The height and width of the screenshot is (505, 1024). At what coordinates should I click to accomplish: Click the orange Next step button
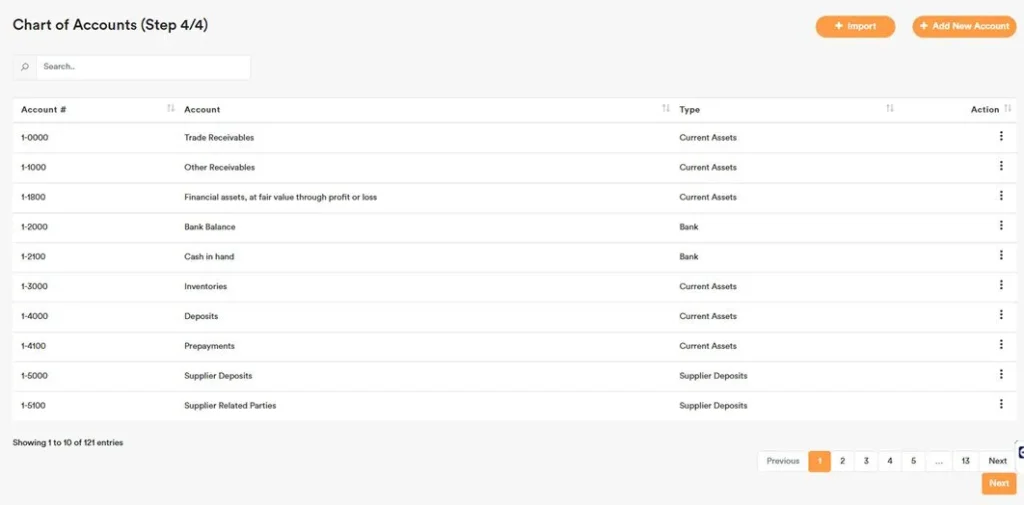click(998, 483)
